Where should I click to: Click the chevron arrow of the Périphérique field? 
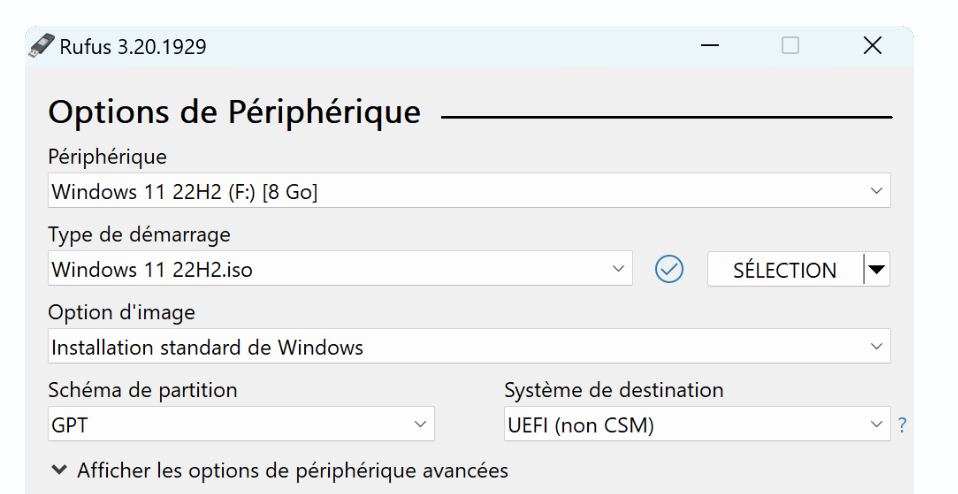(x=876, y=191)
